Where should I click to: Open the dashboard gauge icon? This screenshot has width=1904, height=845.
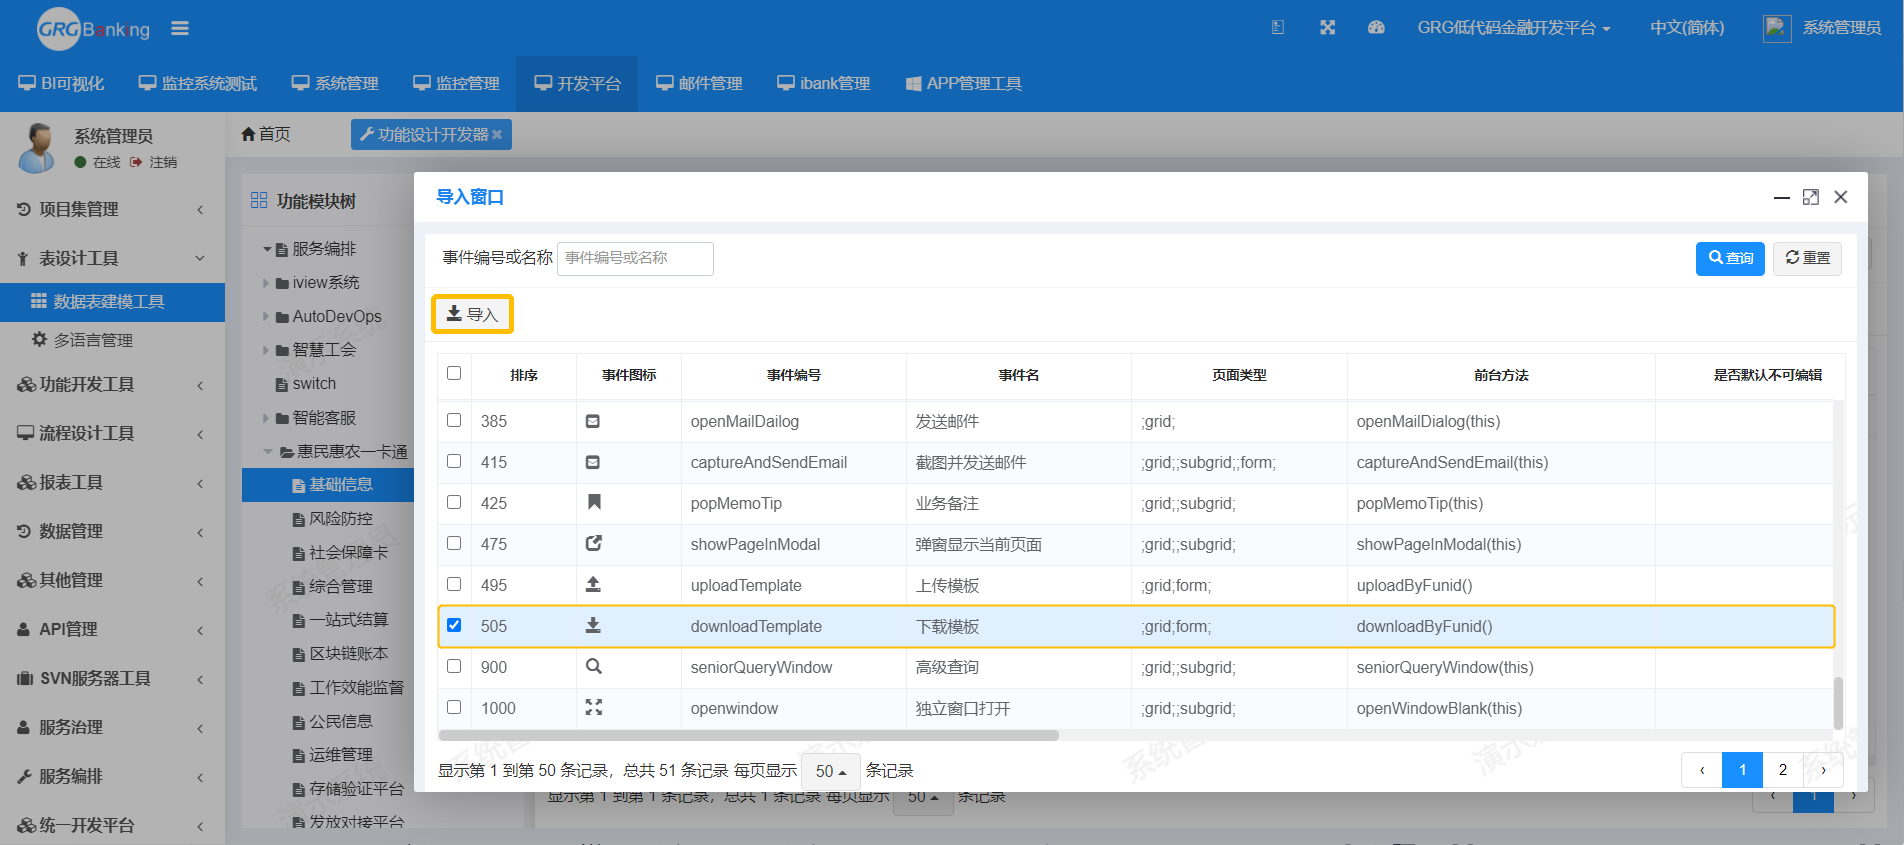click(1376, 28)
